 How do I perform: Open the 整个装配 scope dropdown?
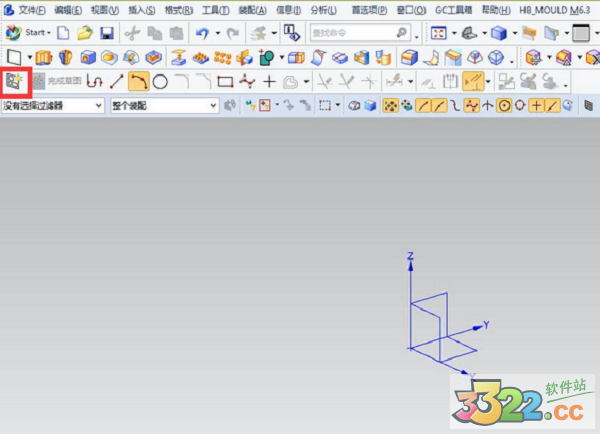point(165,105)
